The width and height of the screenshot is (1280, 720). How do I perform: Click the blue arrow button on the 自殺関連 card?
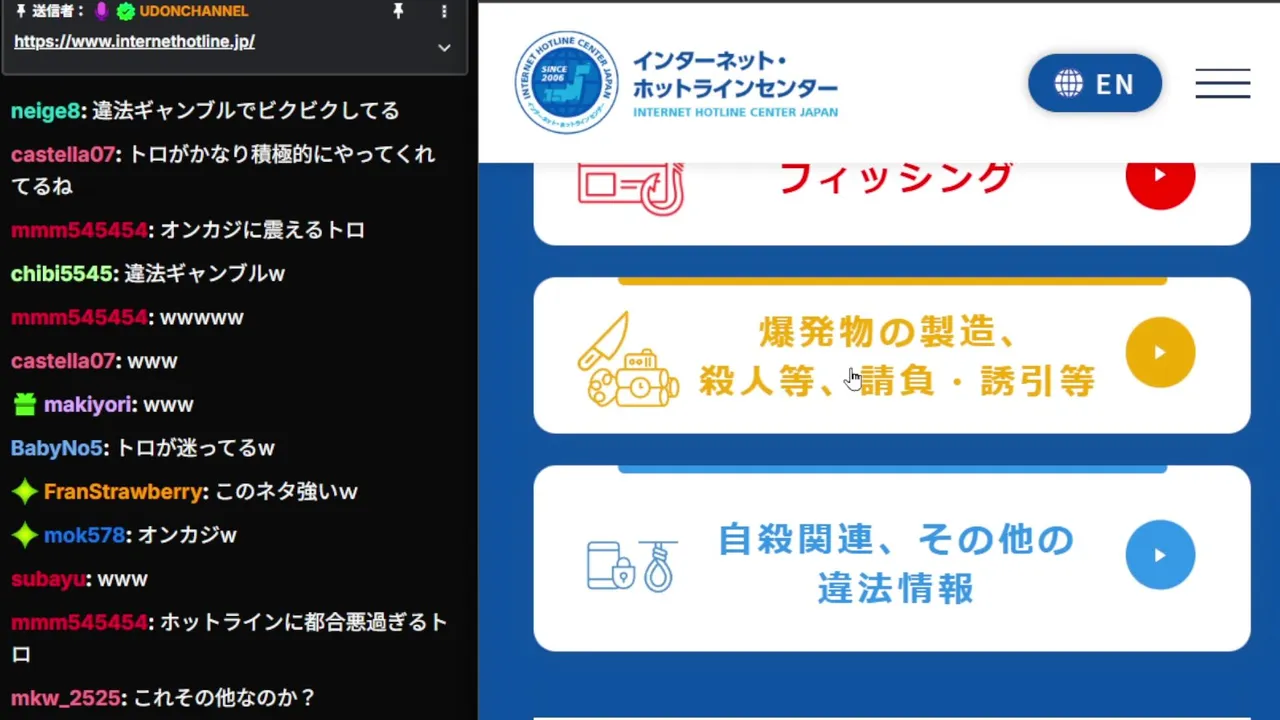tap(1160, 555)
